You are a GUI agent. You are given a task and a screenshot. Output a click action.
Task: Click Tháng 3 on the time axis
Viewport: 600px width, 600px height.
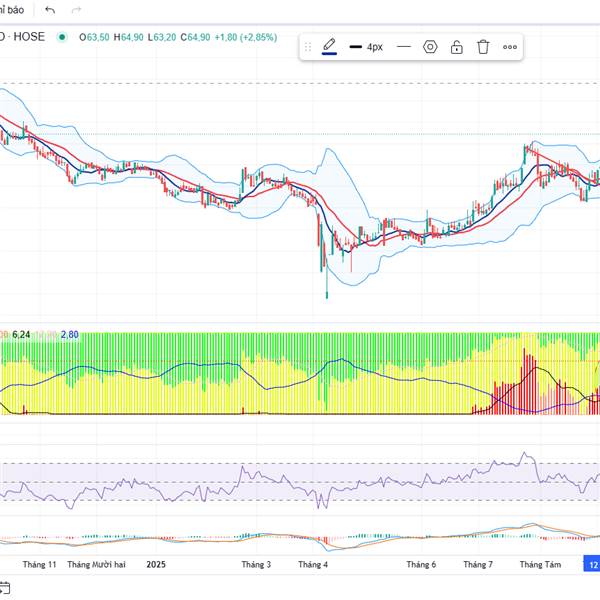(x=256, y=564)
